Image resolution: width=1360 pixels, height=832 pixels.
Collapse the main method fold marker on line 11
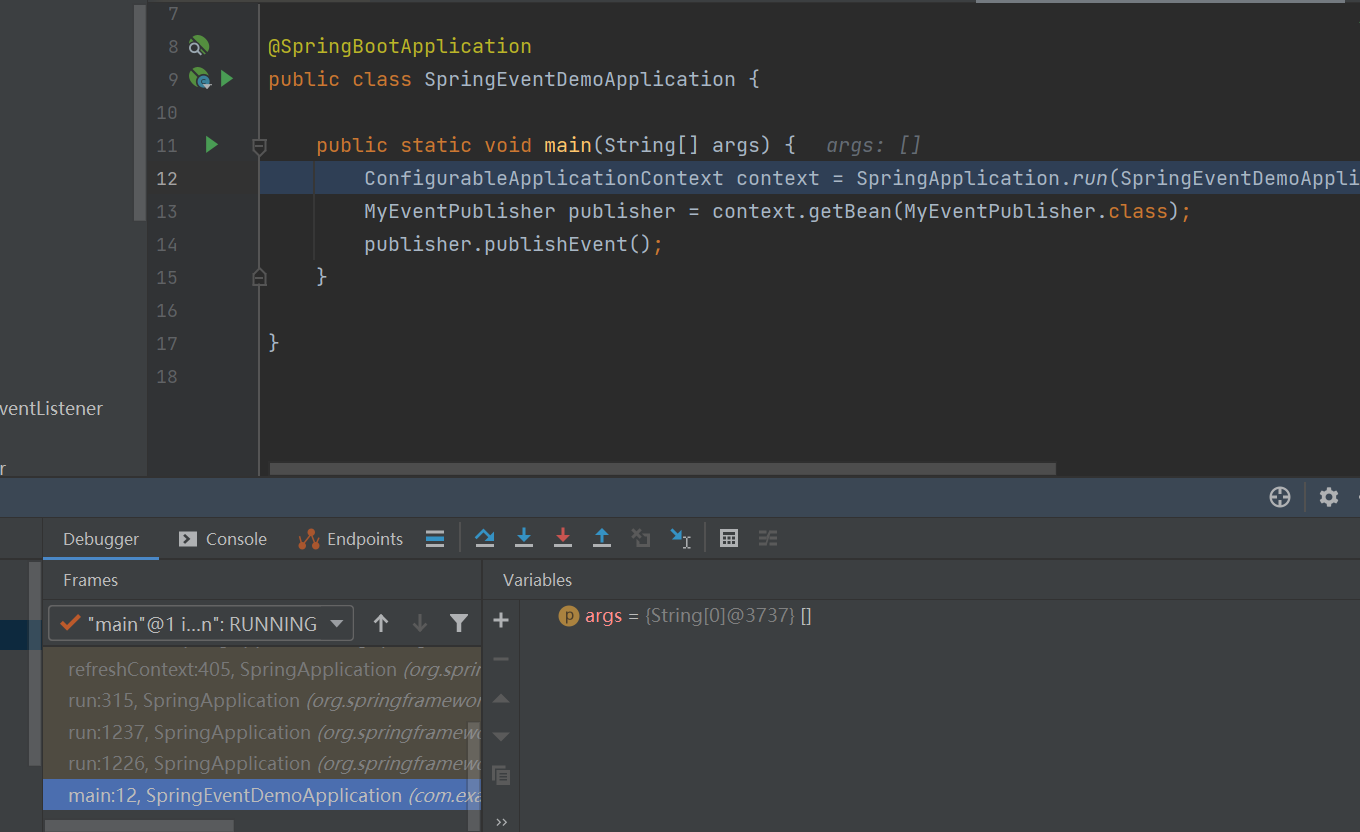coord(259,146)
